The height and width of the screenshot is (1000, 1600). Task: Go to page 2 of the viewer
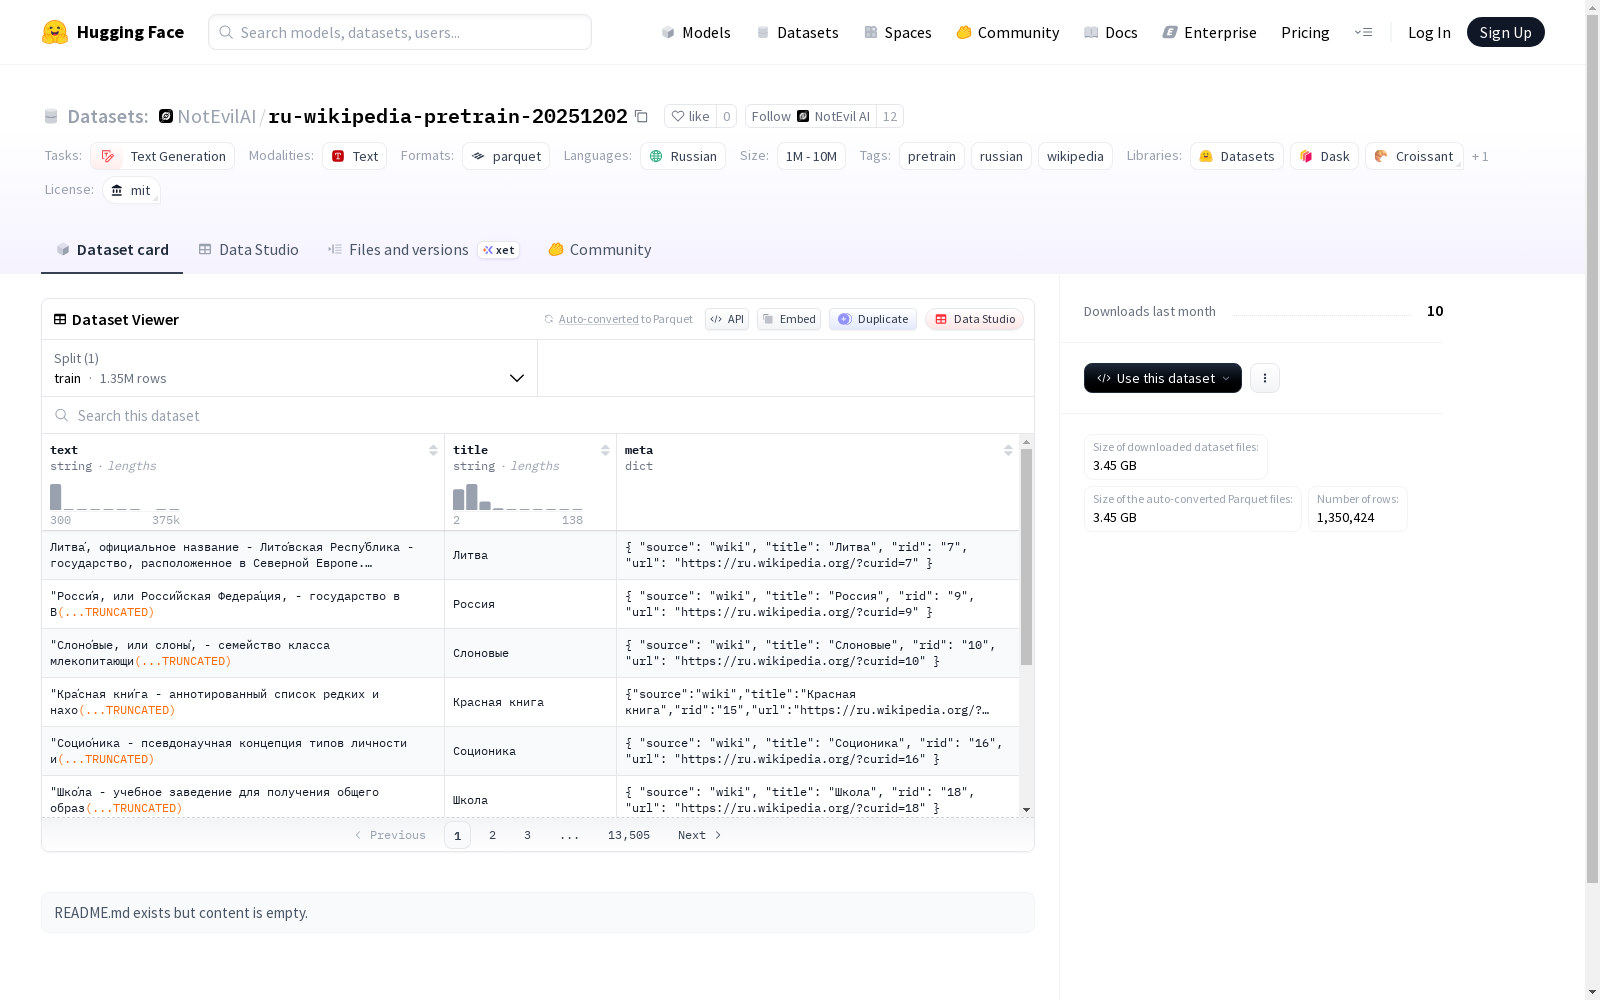tap(492, 835)
